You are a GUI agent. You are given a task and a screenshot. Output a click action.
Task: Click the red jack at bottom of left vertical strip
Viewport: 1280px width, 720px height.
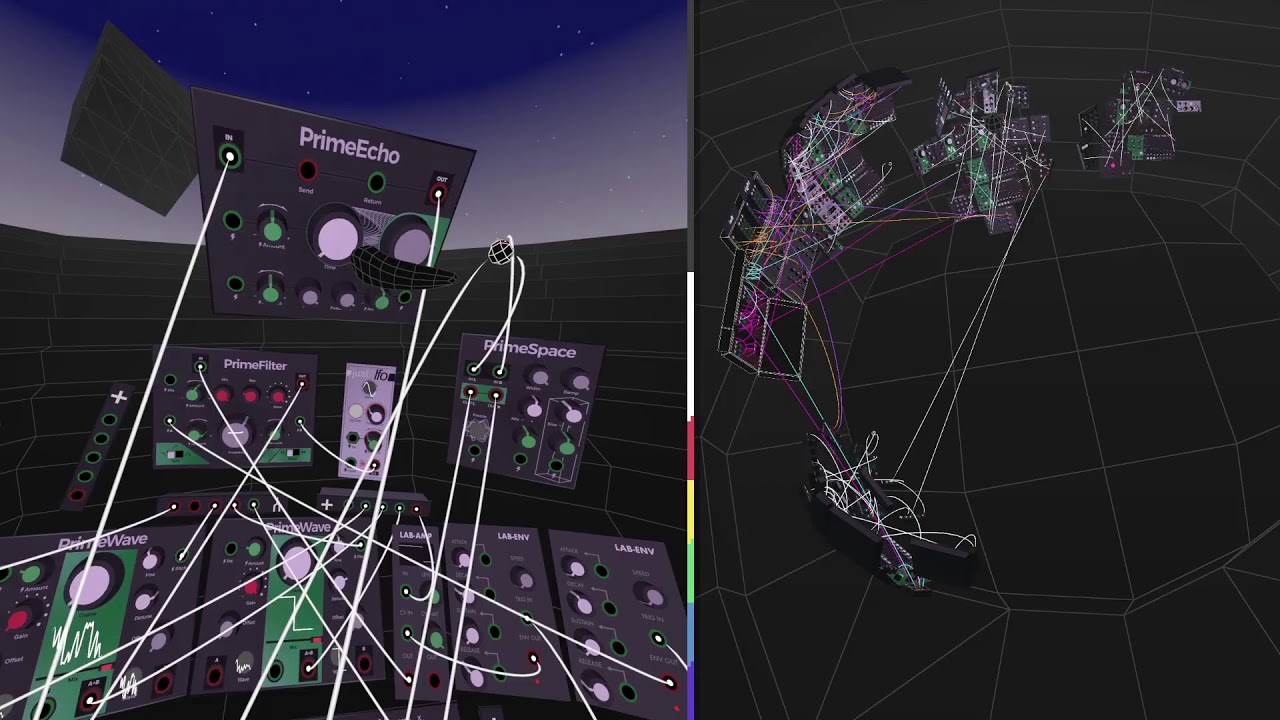point(78,494)
